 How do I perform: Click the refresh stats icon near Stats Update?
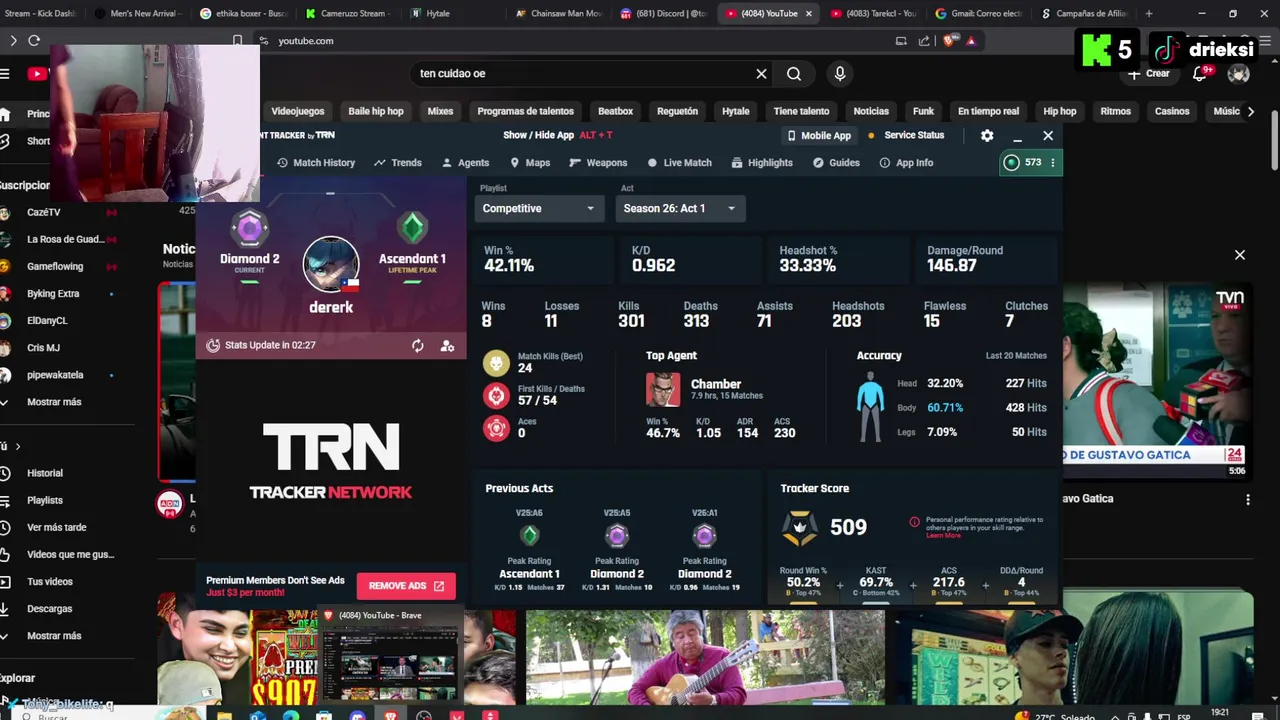coord(418,345)
